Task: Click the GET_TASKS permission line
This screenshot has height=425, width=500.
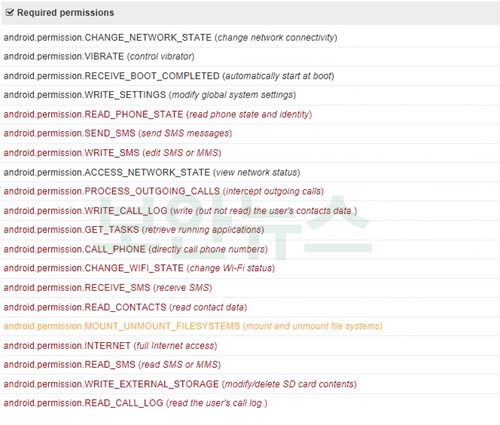Action: [x=250, y=230]
